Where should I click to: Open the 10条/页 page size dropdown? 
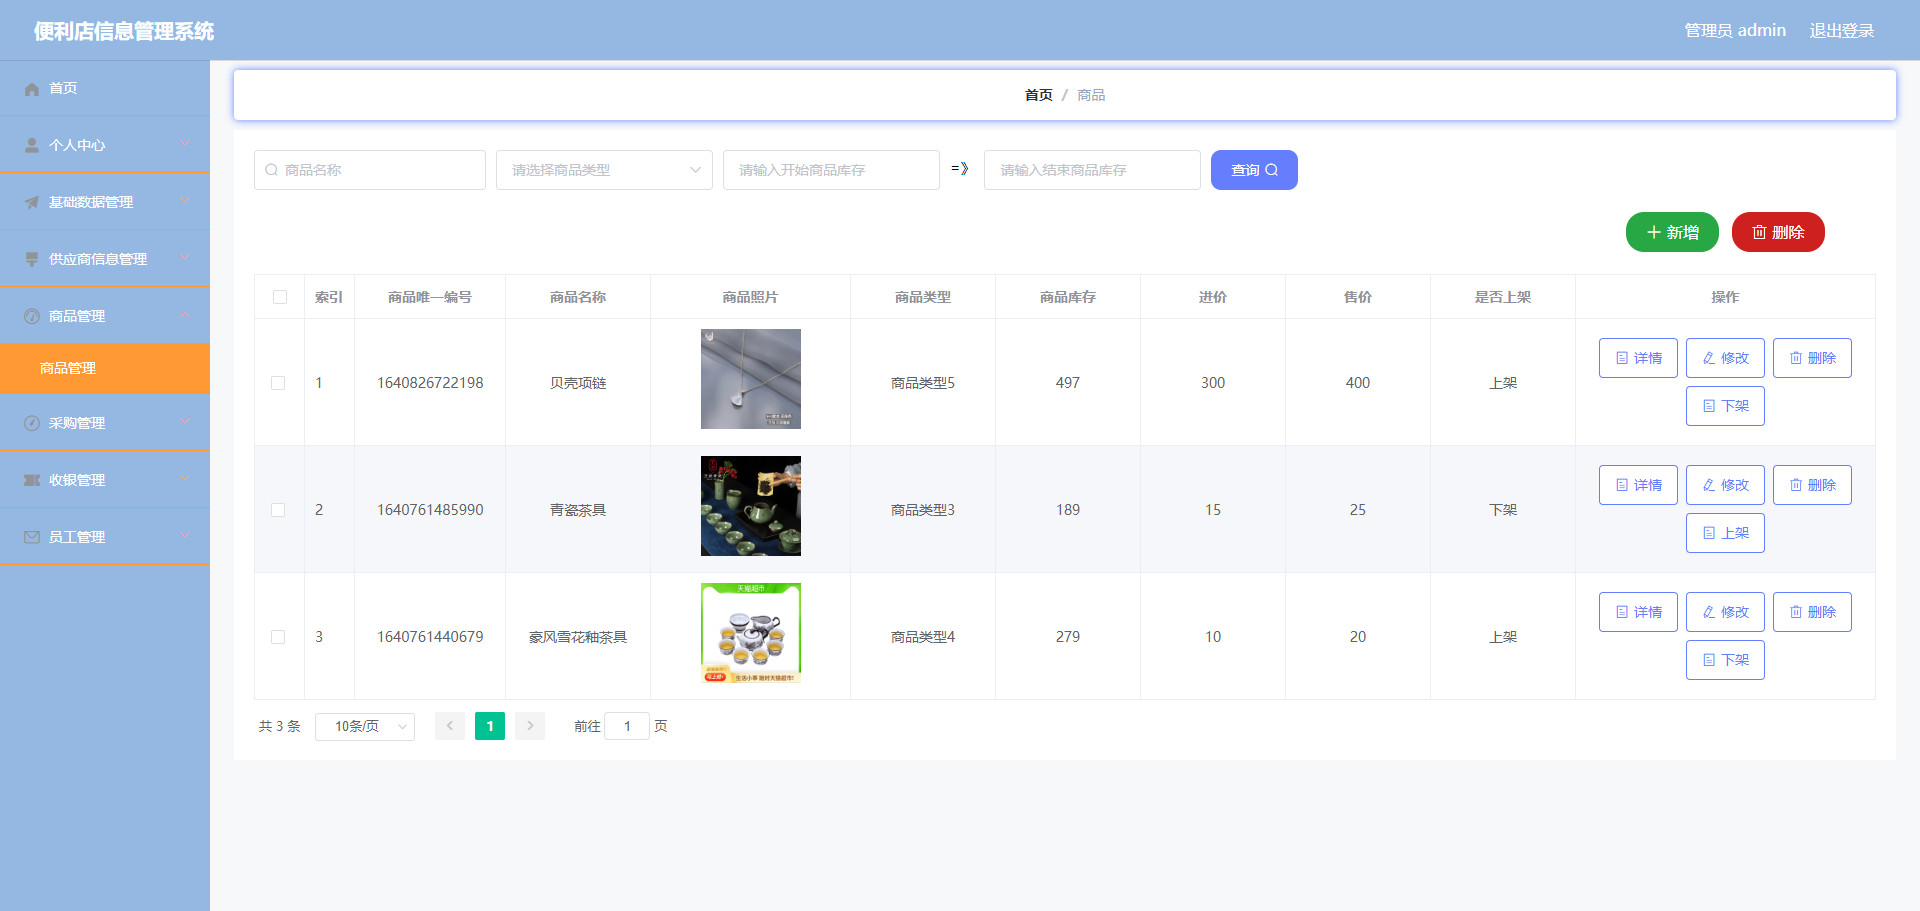point(365,727)
